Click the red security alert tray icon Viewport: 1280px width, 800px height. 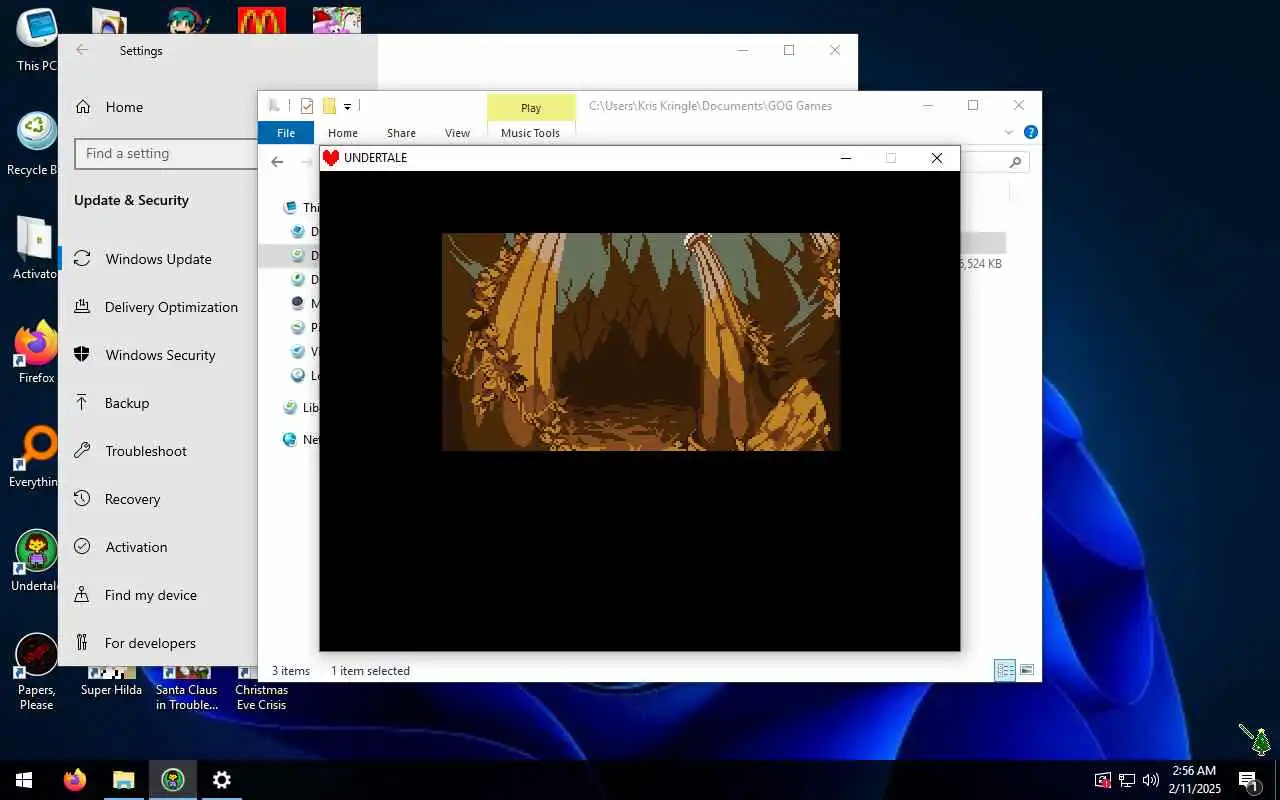[1102, 780]
